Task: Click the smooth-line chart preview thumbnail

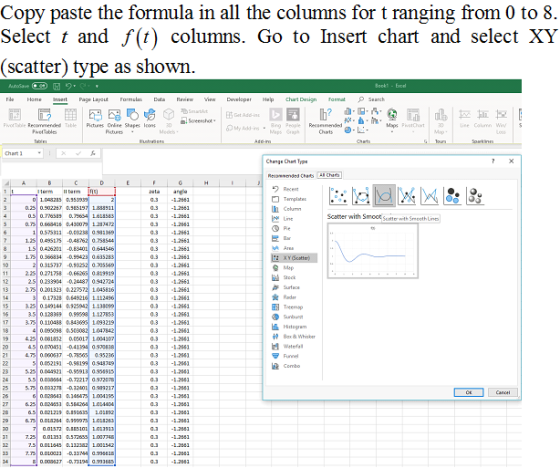Action: tap(372, 251)
